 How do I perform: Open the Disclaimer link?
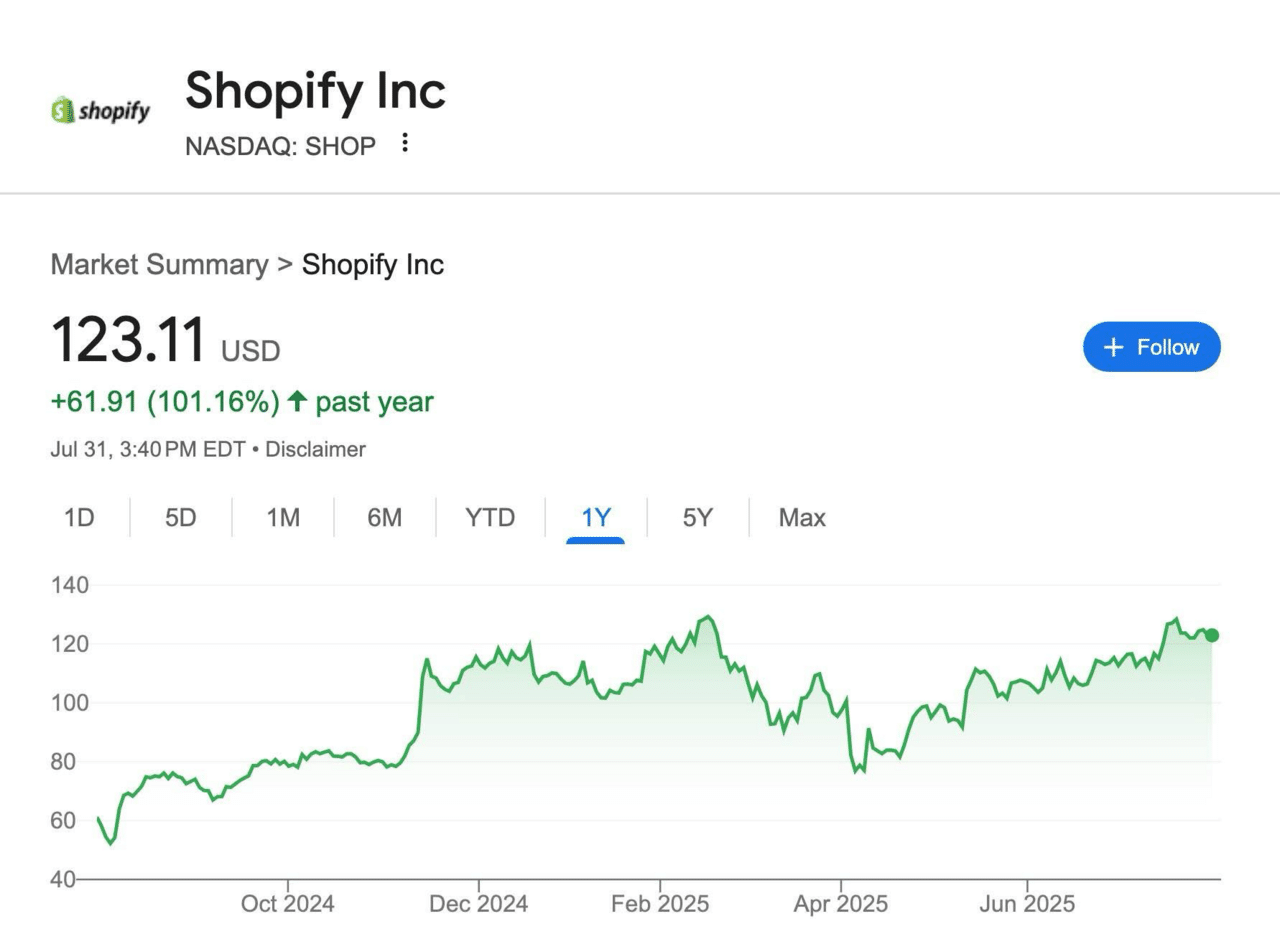[315, 450]
